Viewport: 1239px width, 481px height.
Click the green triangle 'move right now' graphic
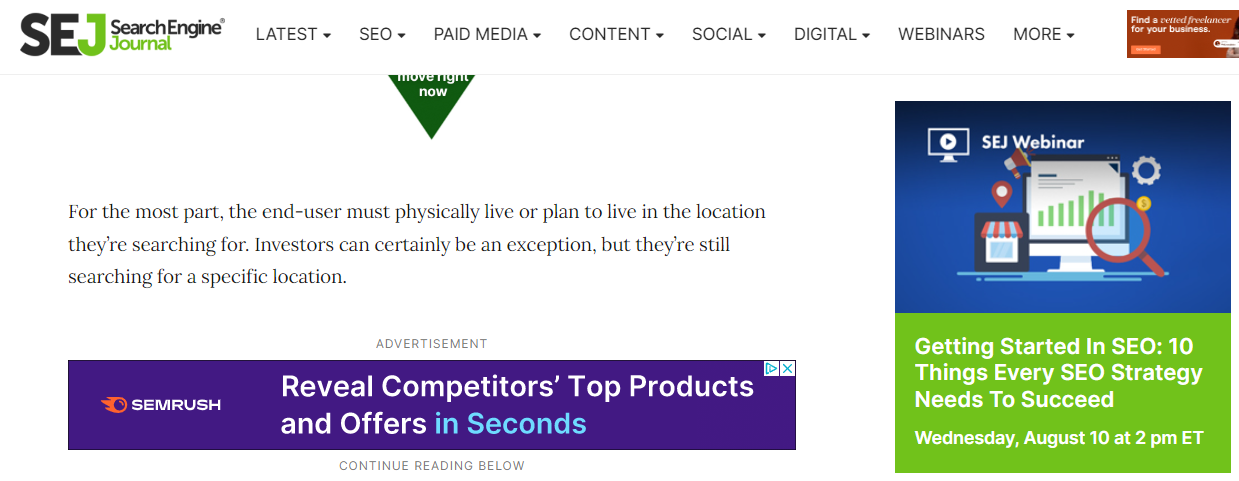point(432,100)
